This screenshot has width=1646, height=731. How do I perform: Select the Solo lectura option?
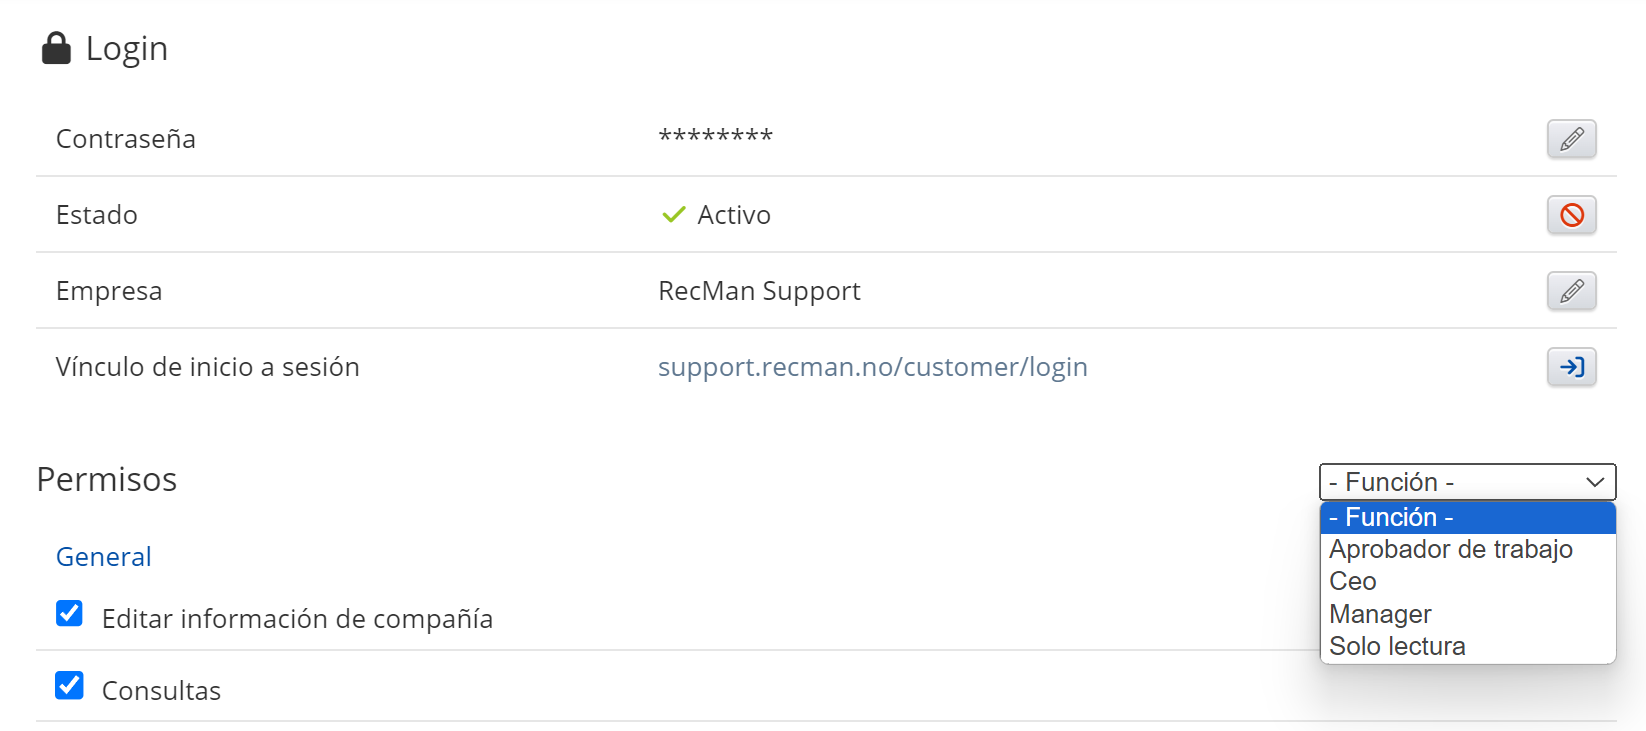(1397, 646)
